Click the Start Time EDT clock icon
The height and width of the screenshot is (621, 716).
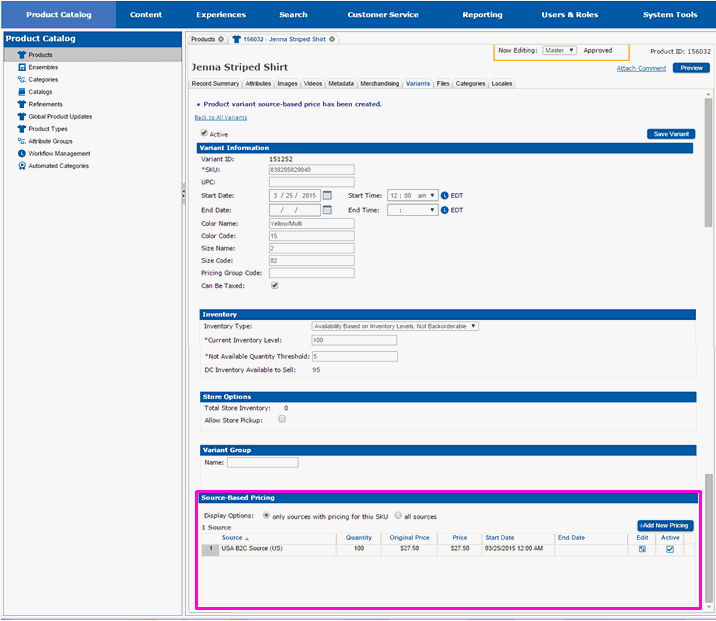[x=444, y=195]
